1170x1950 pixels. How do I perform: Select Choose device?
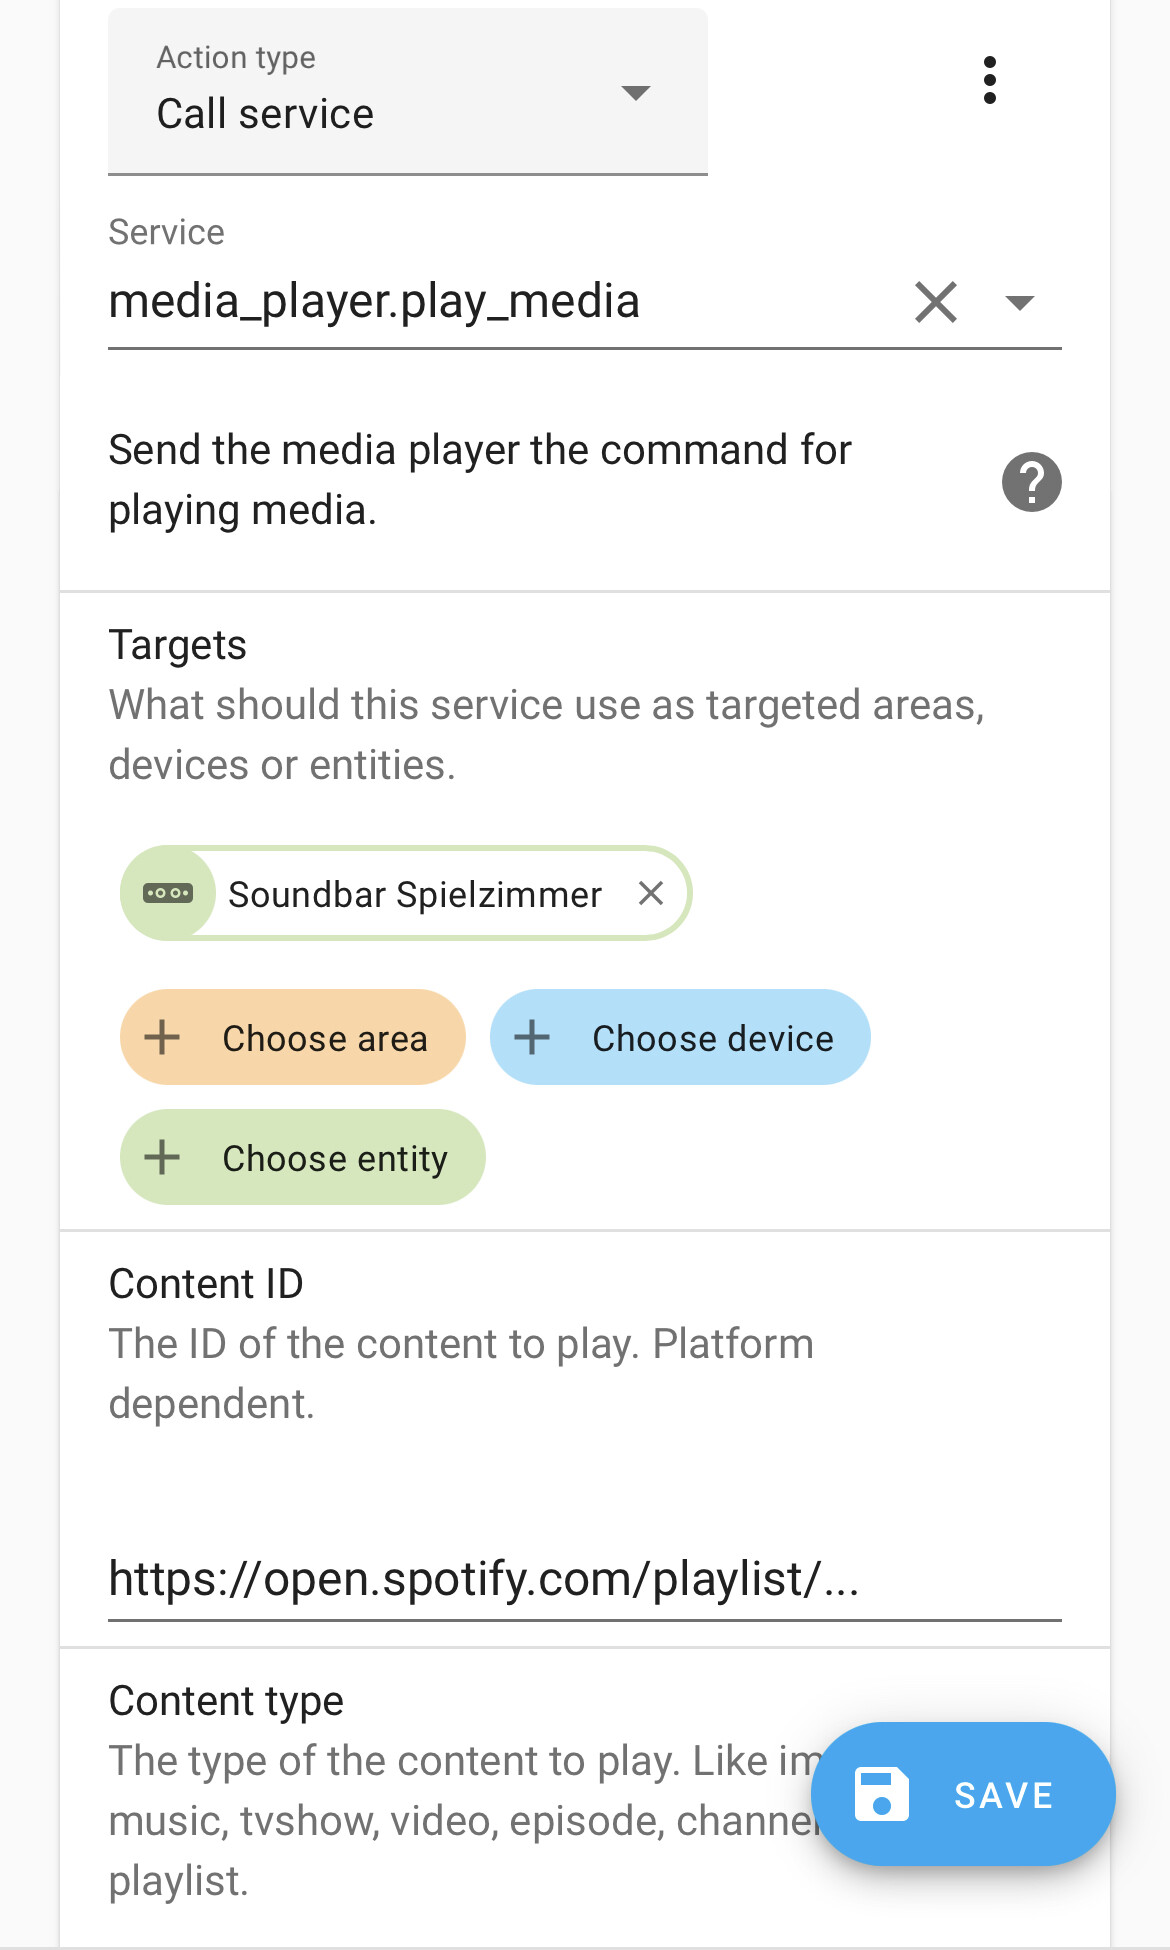(x=680, y=1038)
